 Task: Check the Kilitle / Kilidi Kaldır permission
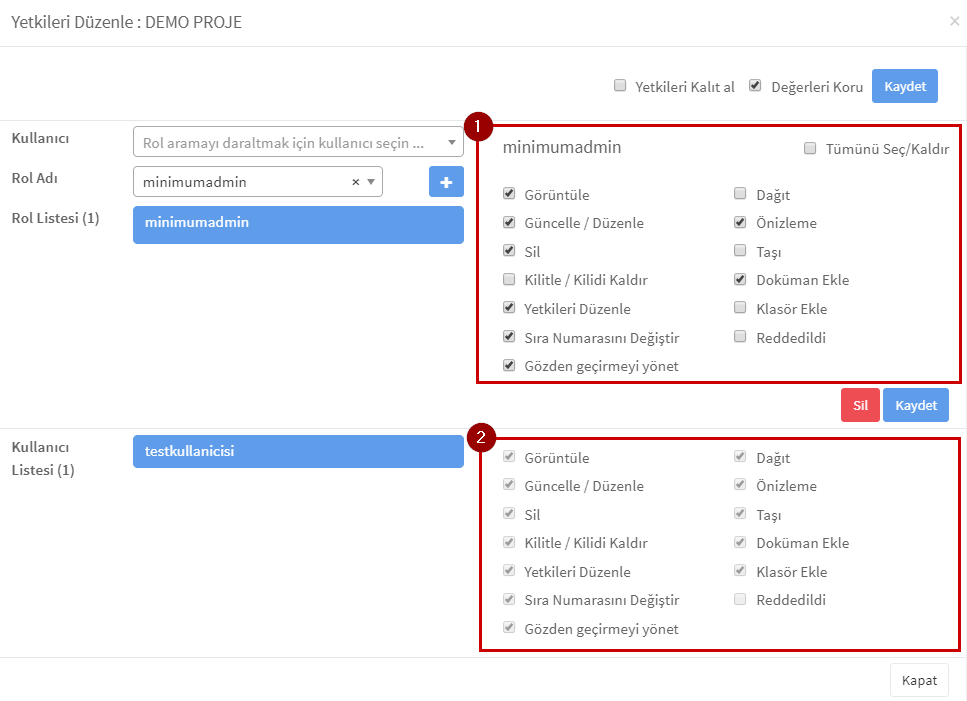click(x=509, y=279)
